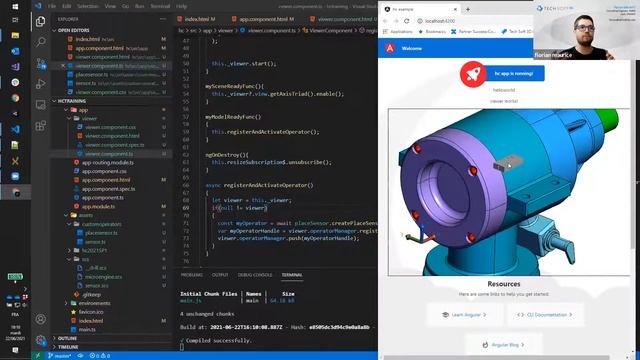
Task: Open favicon.ico in the file tree
Action: (91, 312)
